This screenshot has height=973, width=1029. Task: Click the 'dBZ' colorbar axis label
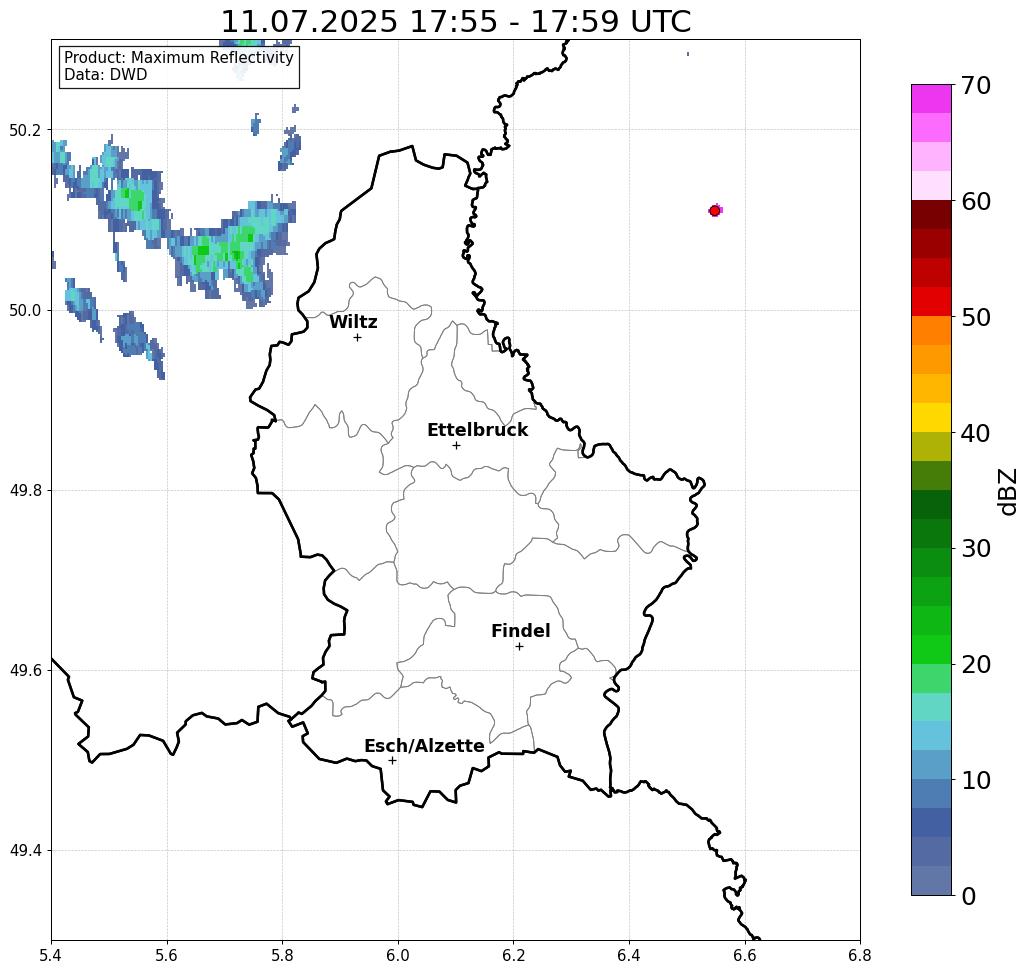tap(1007, 491)
